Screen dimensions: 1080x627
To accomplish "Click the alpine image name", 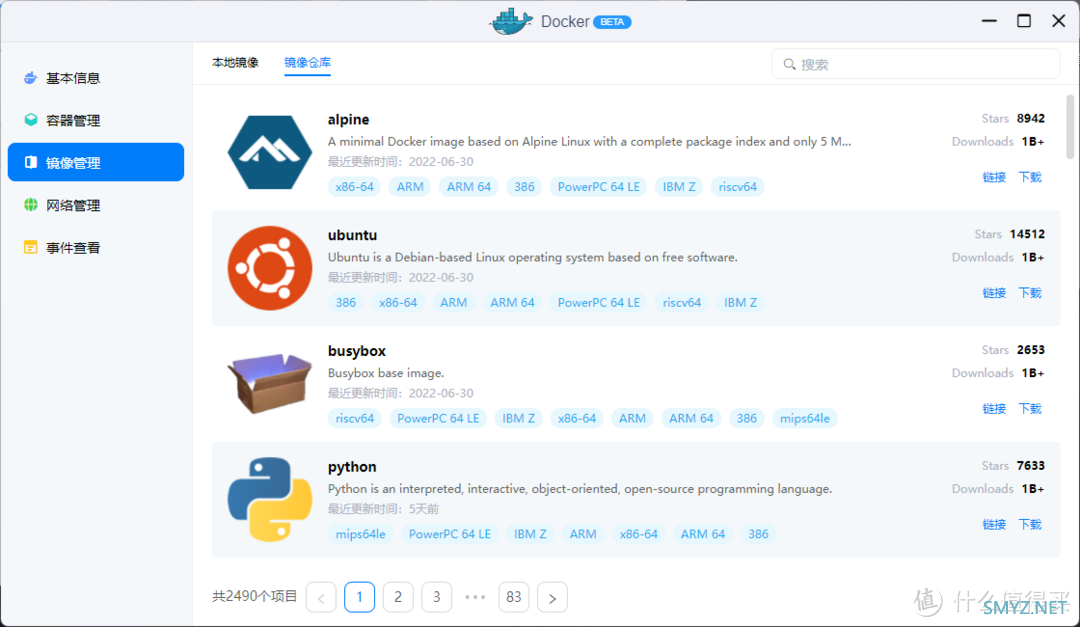I will [x=349, y=119].
